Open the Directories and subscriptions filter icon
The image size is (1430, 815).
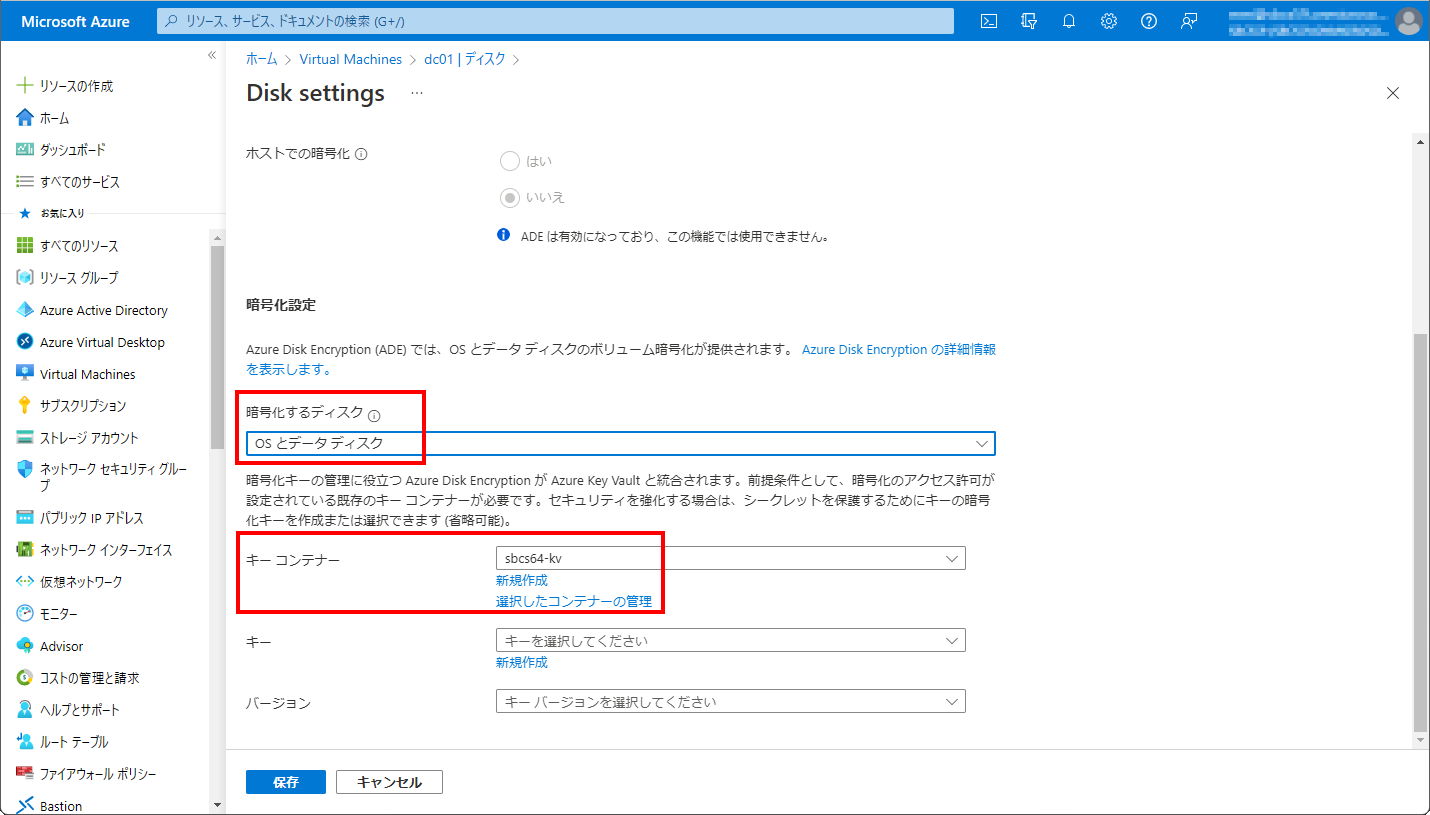[x=1028, y=21]
